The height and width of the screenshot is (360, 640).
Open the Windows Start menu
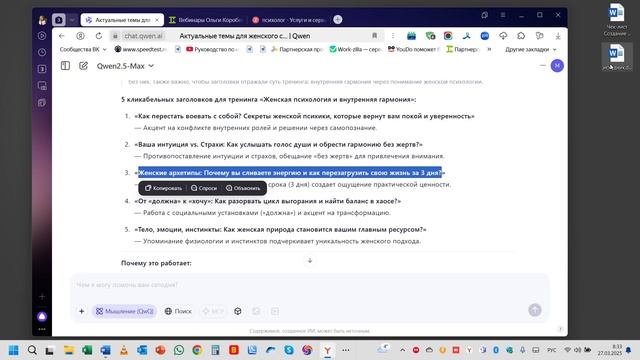click(x=13, y=350)
